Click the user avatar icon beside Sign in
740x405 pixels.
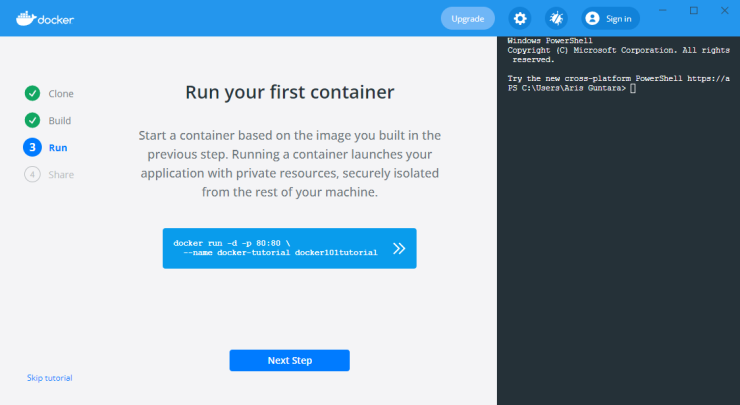tap(592, 18)
